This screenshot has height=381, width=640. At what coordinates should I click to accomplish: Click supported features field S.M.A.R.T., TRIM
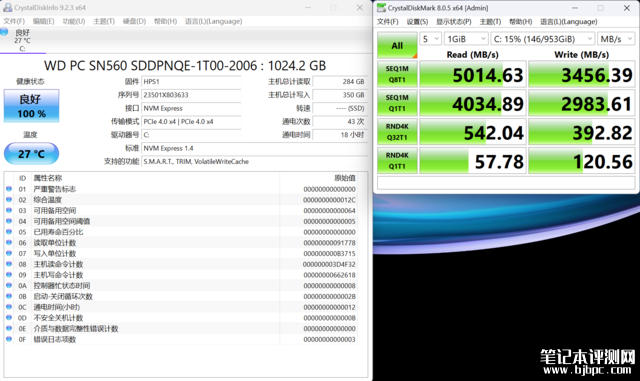point(254,162)
